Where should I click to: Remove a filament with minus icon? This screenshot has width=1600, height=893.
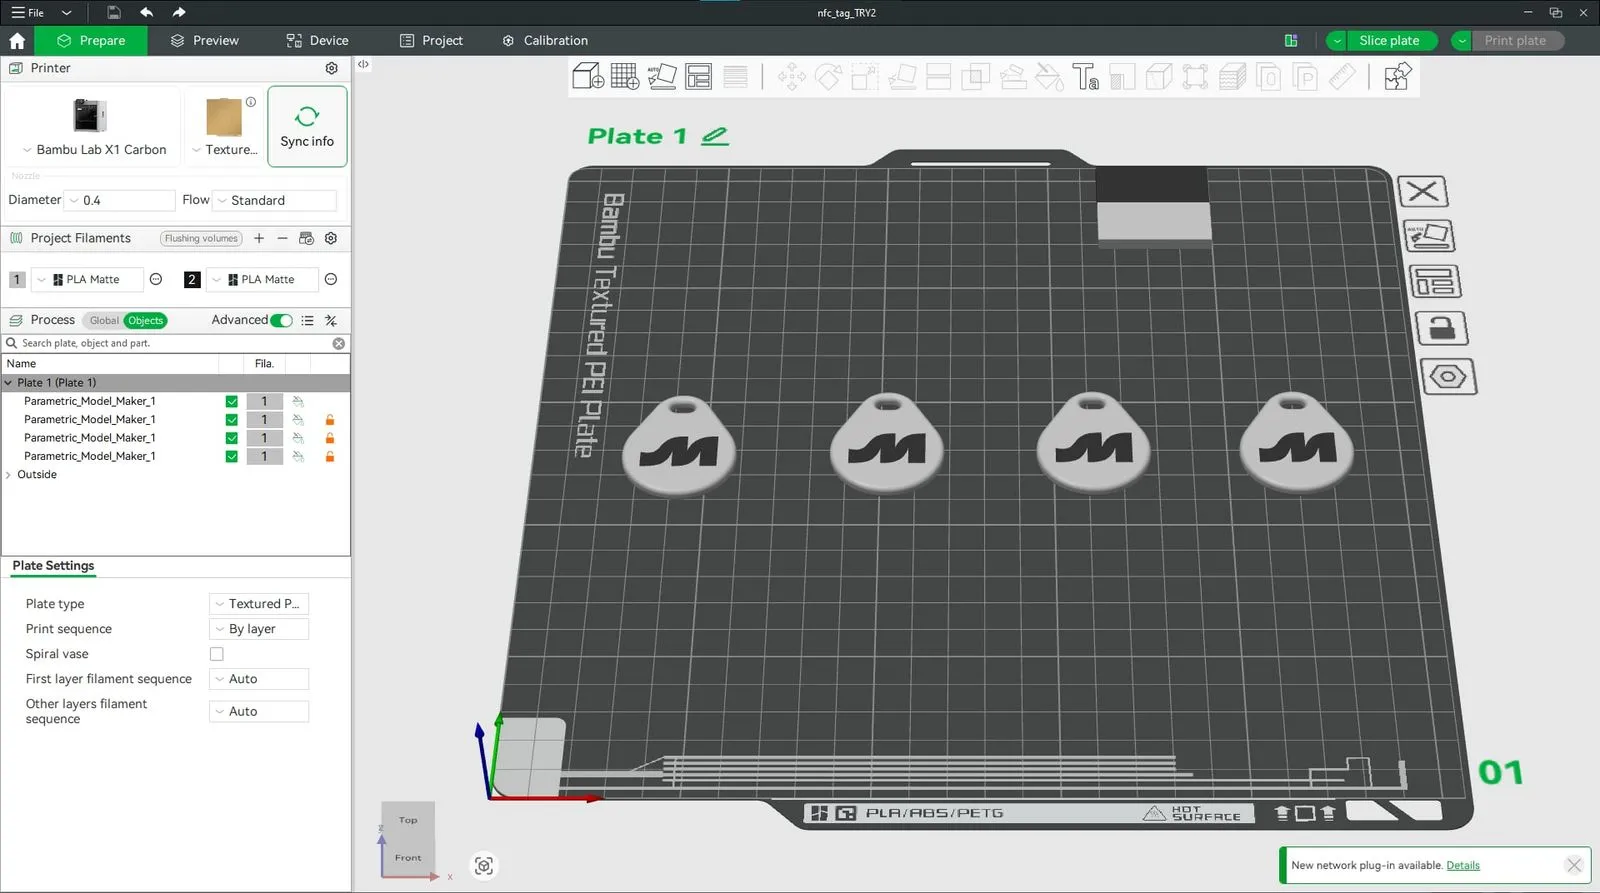coord(282,238)
